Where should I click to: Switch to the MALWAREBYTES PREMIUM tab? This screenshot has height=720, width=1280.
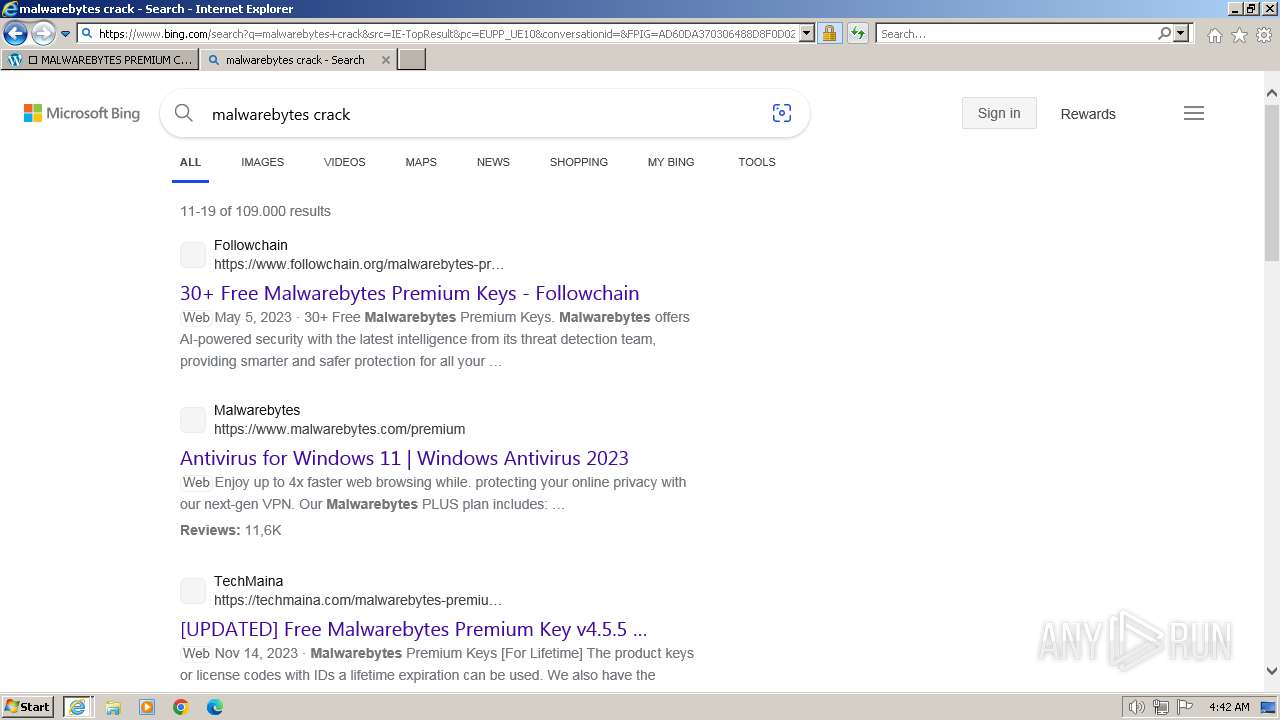click(100, 60)
